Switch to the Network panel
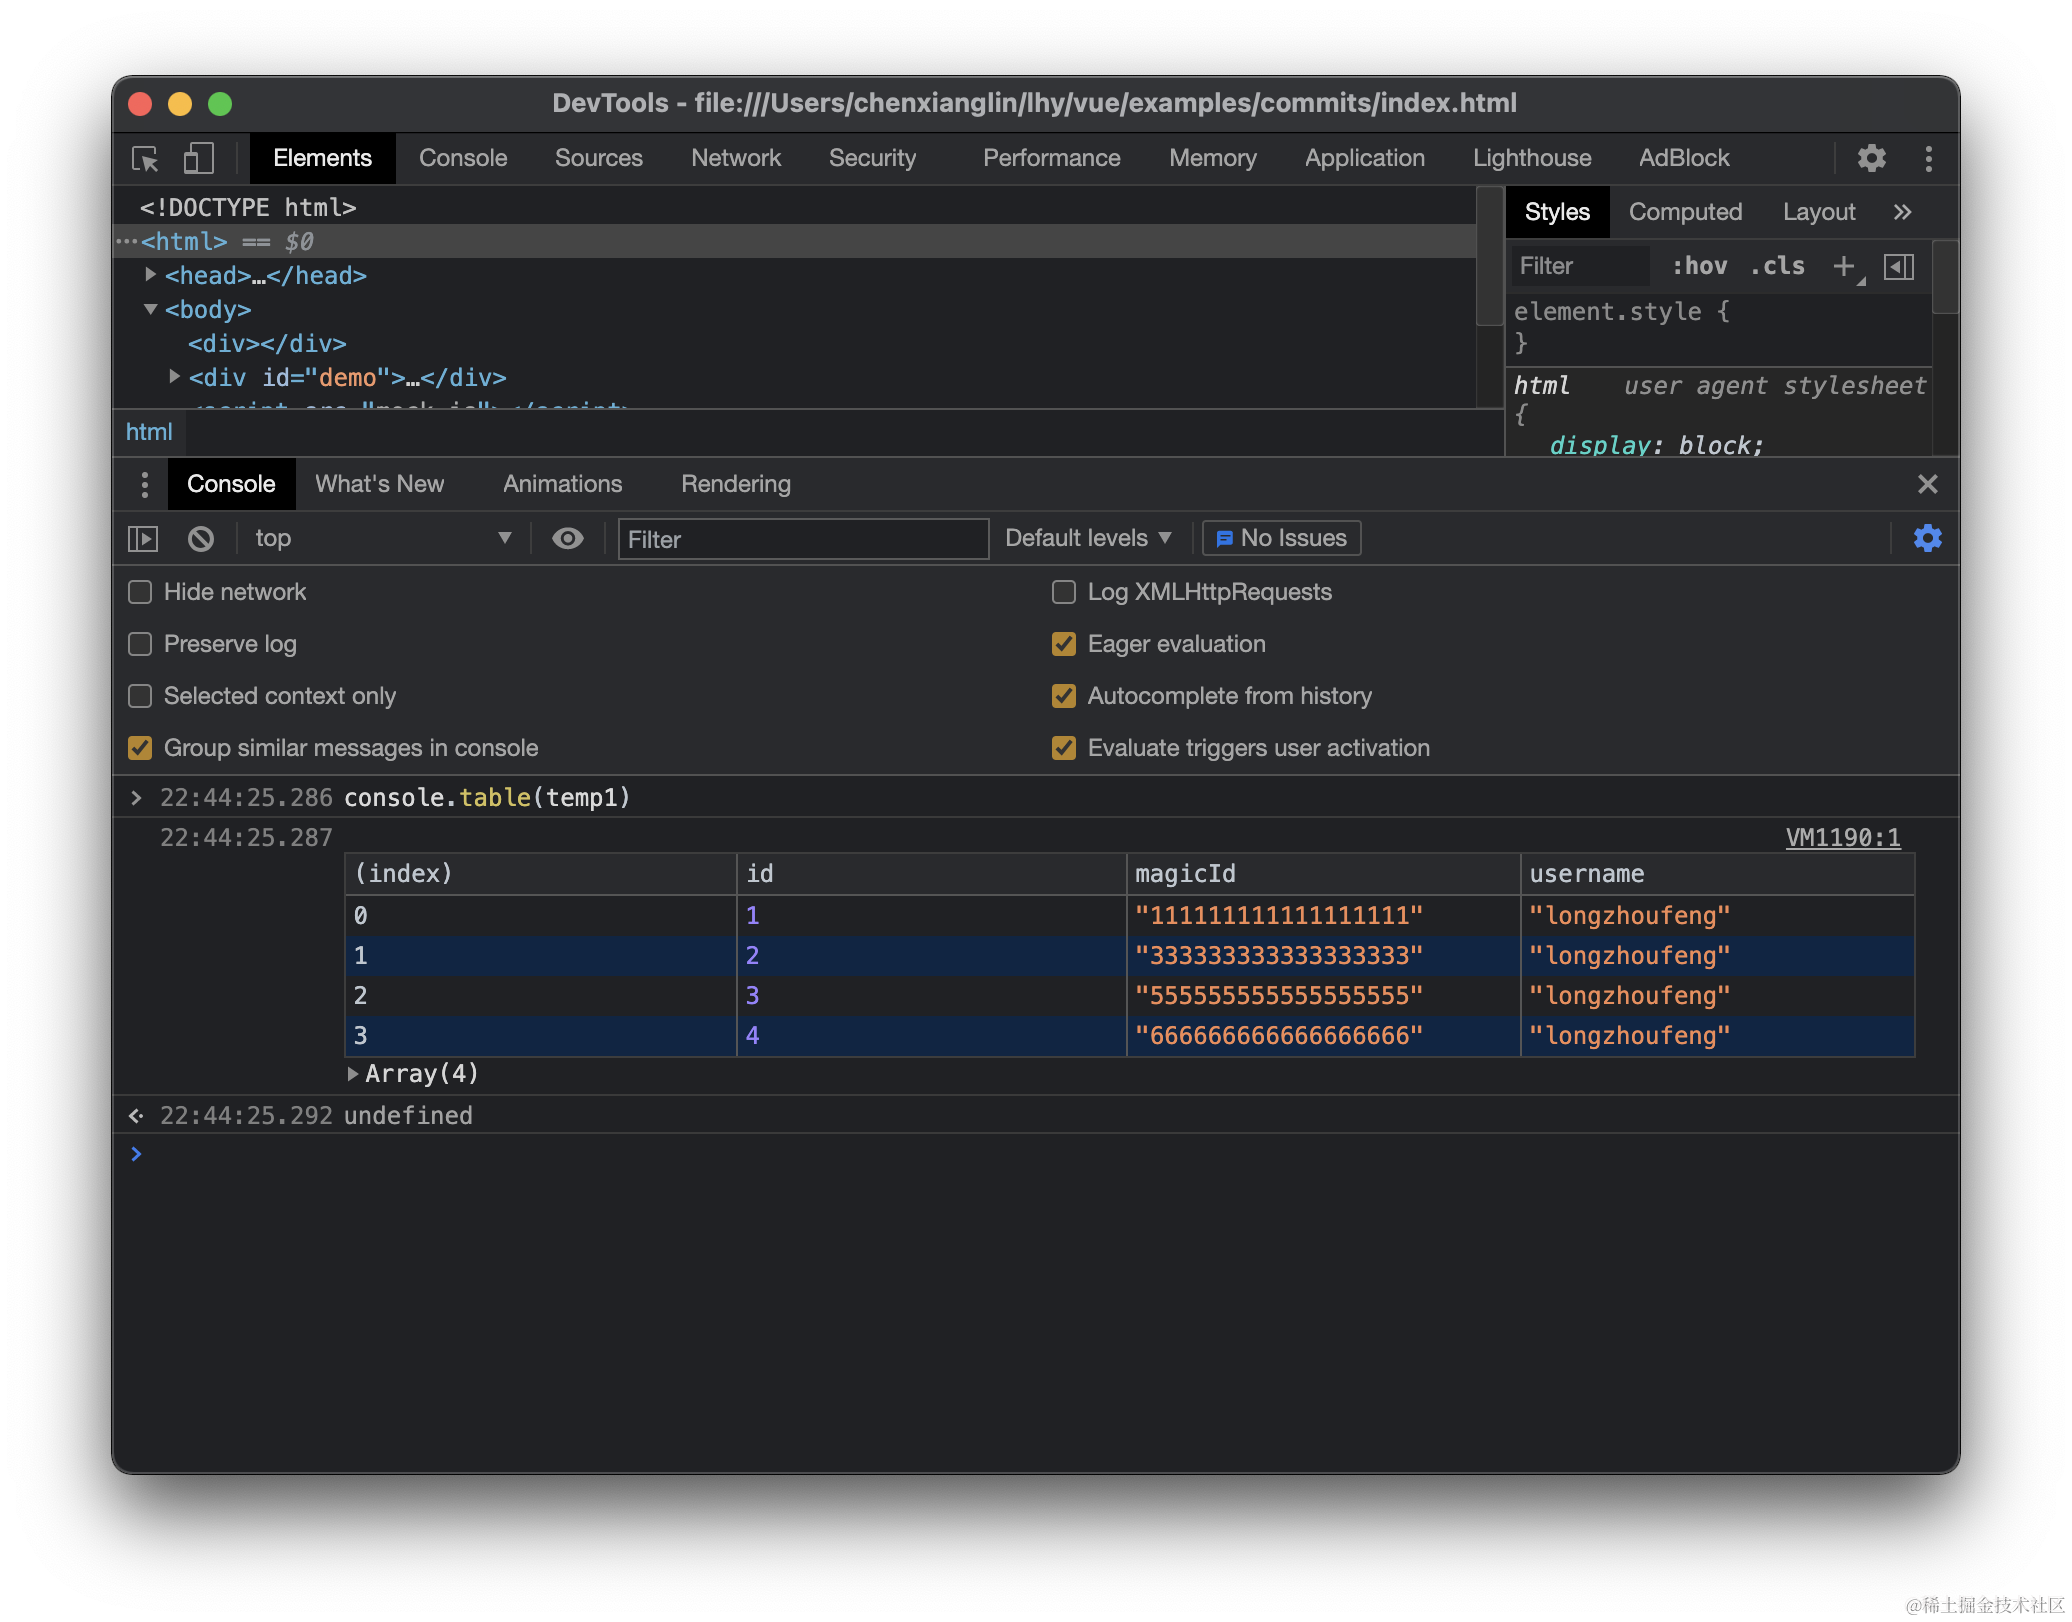This screenshot has height=1622, width=2072. click(x=735, y=158)
